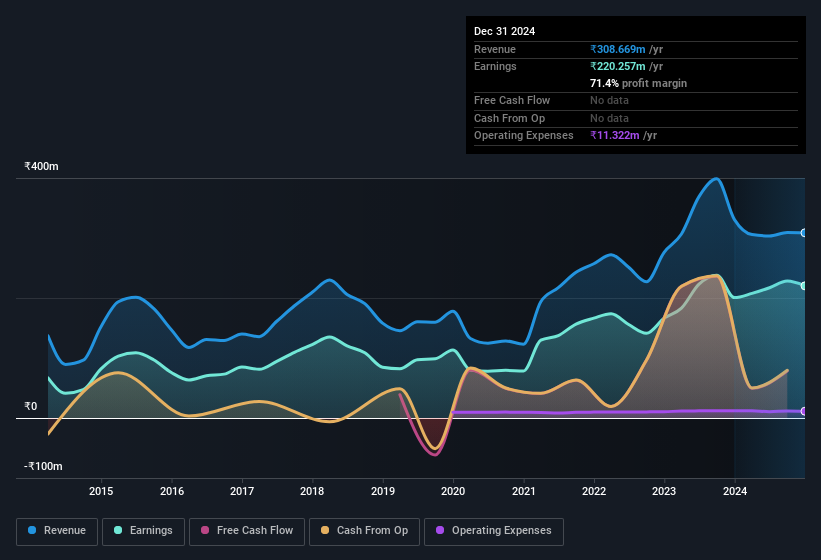Screen dimensions: 821x560
Task: Click the ₹220.257m earnings value
Action: [x=617, y=66]
